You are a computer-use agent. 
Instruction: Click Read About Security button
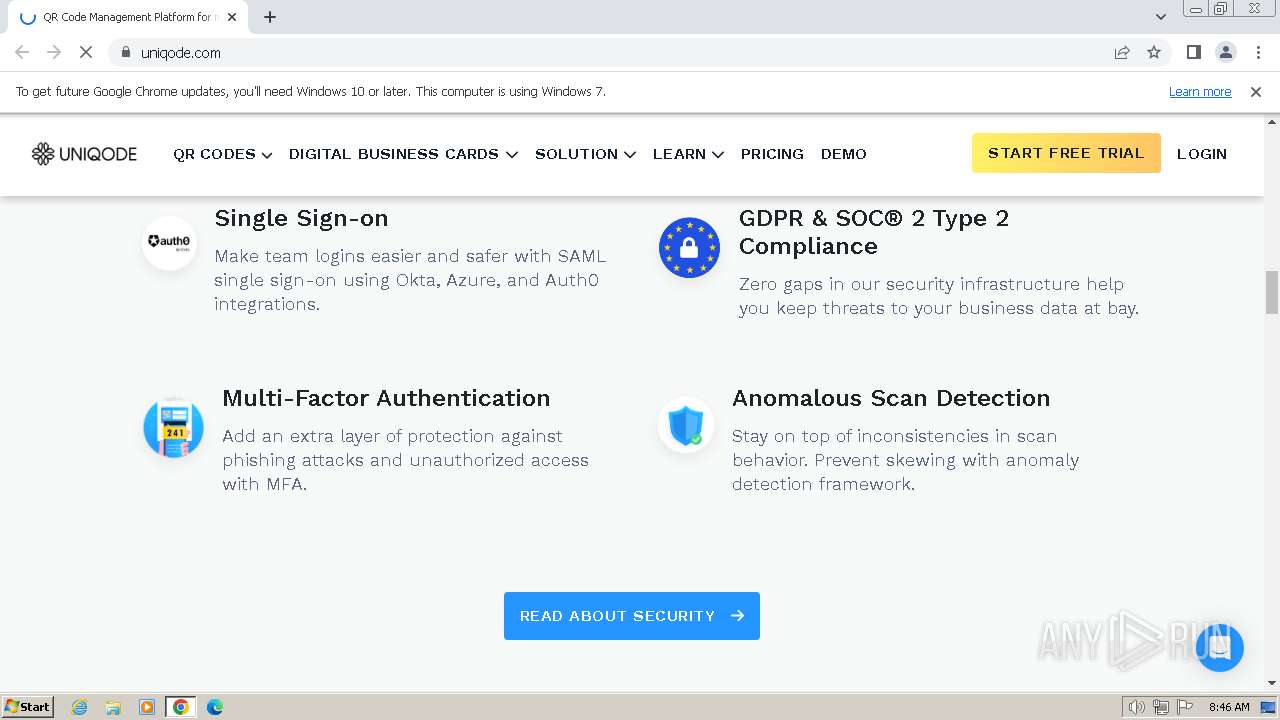(x=632, y=616)
